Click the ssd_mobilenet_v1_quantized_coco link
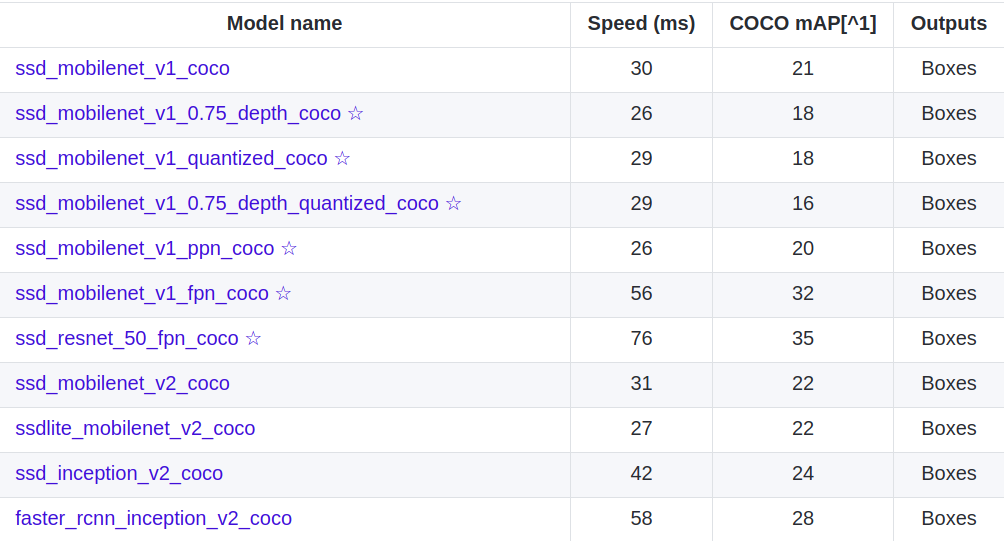1004x541 pixels. (171, 158)
